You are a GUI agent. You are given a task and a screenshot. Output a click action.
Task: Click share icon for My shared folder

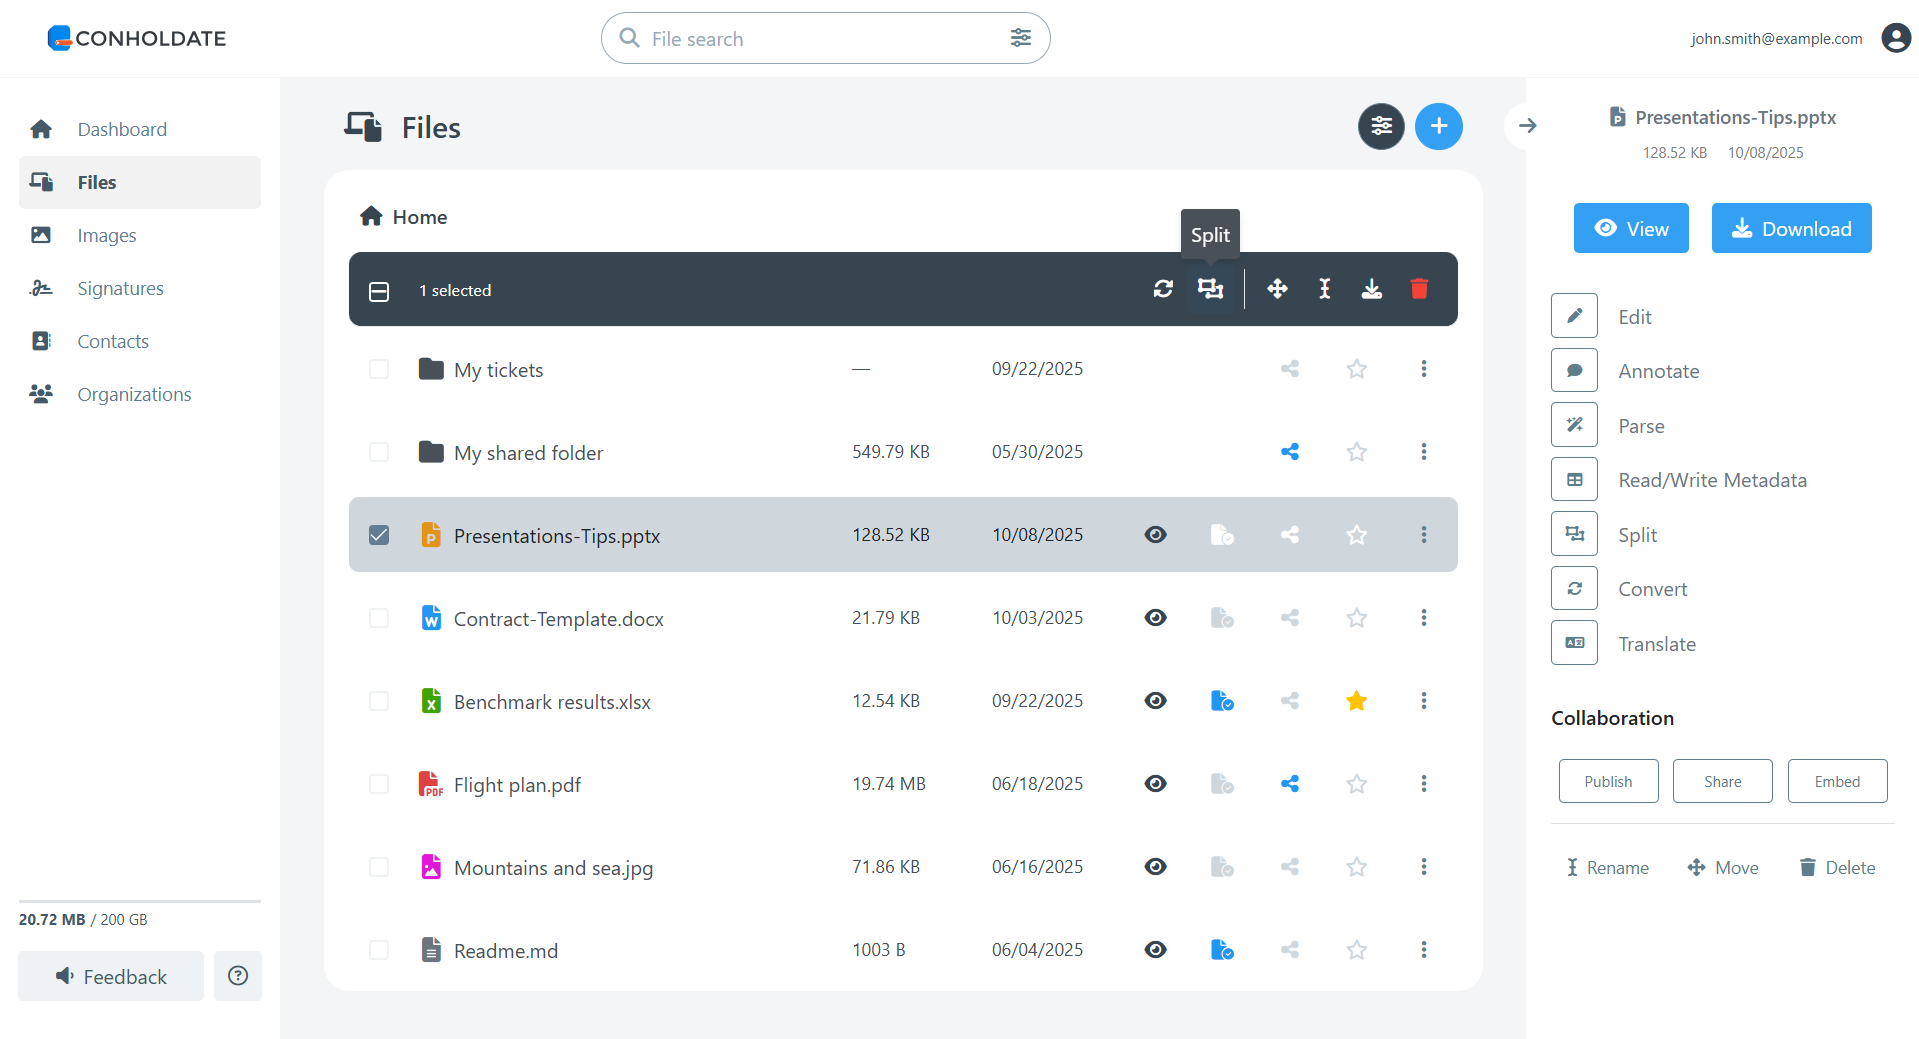tap(1290, 452)
